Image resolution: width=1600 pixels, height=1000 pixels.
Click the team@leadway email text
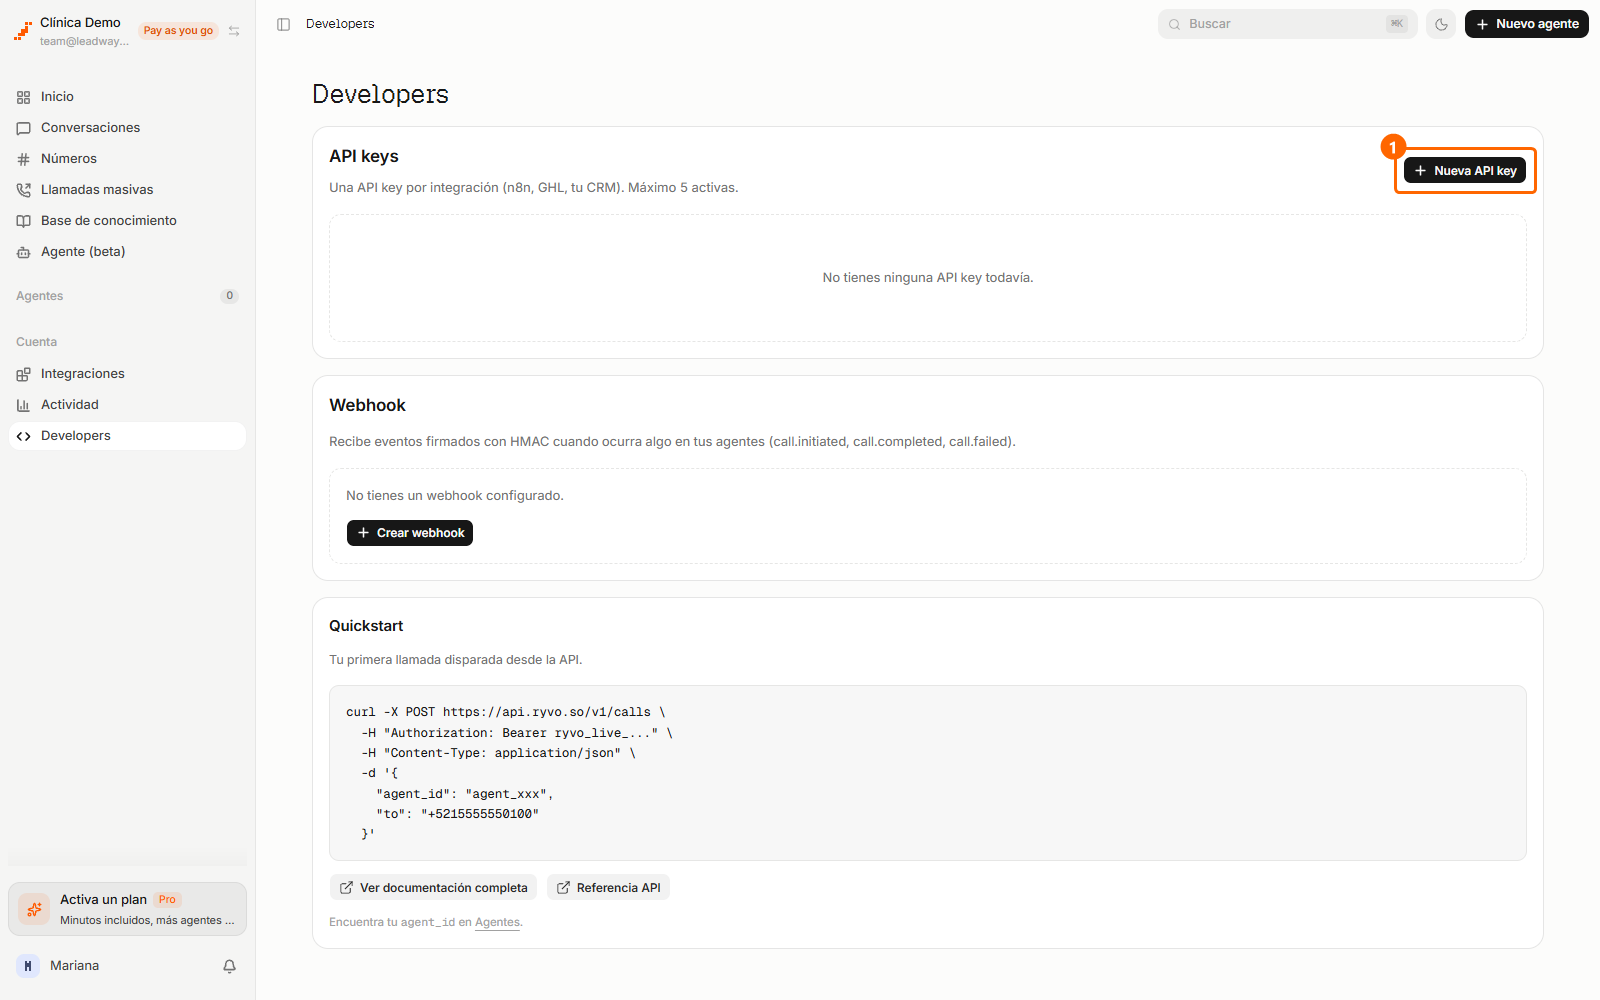tap(84, 42)
